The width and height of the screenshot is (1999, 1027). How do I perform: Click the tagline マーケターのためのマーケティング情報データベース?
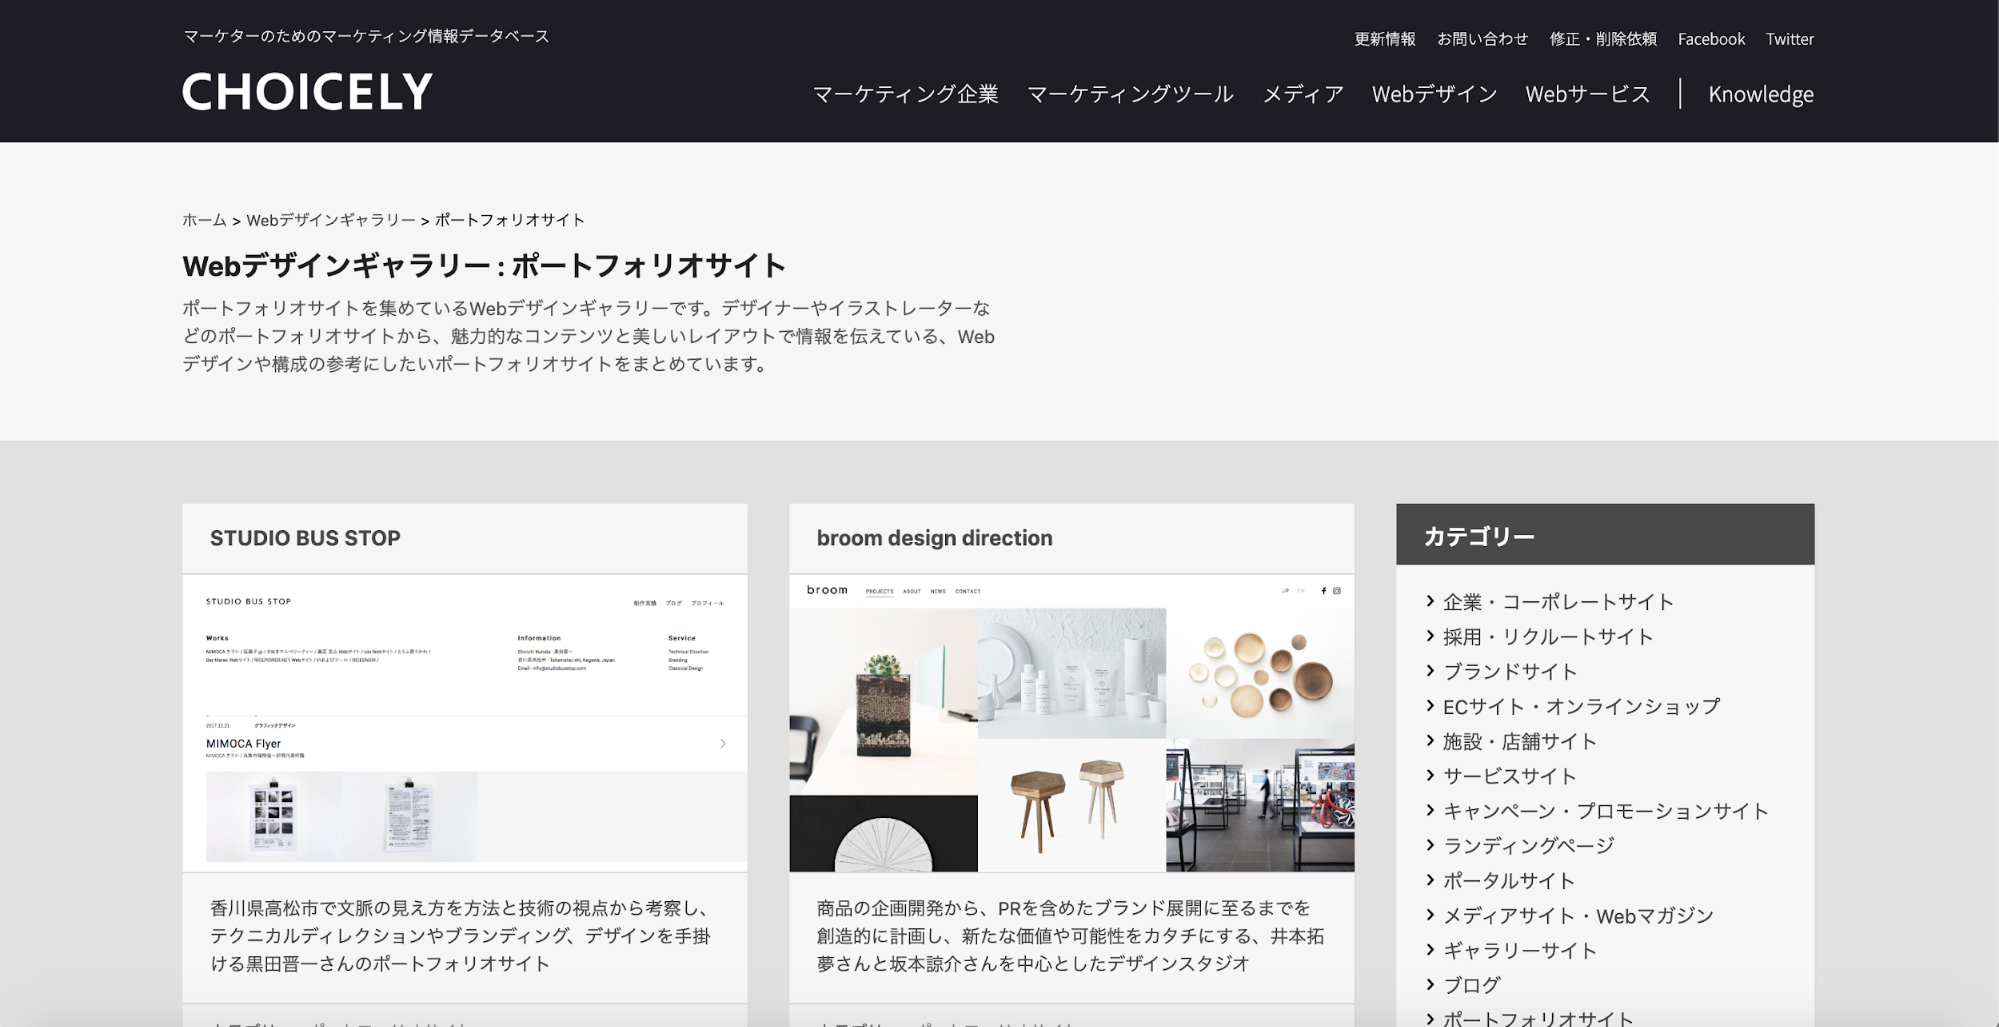366,36
